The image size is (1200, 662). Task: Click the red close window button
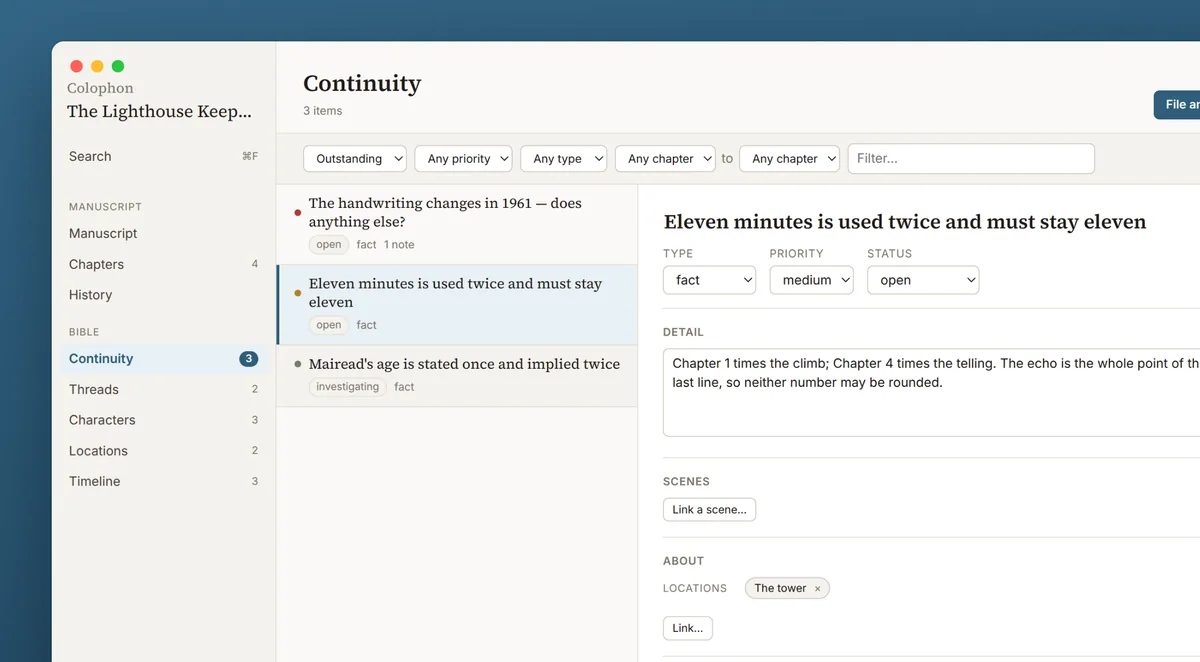[x=76, y=66]
